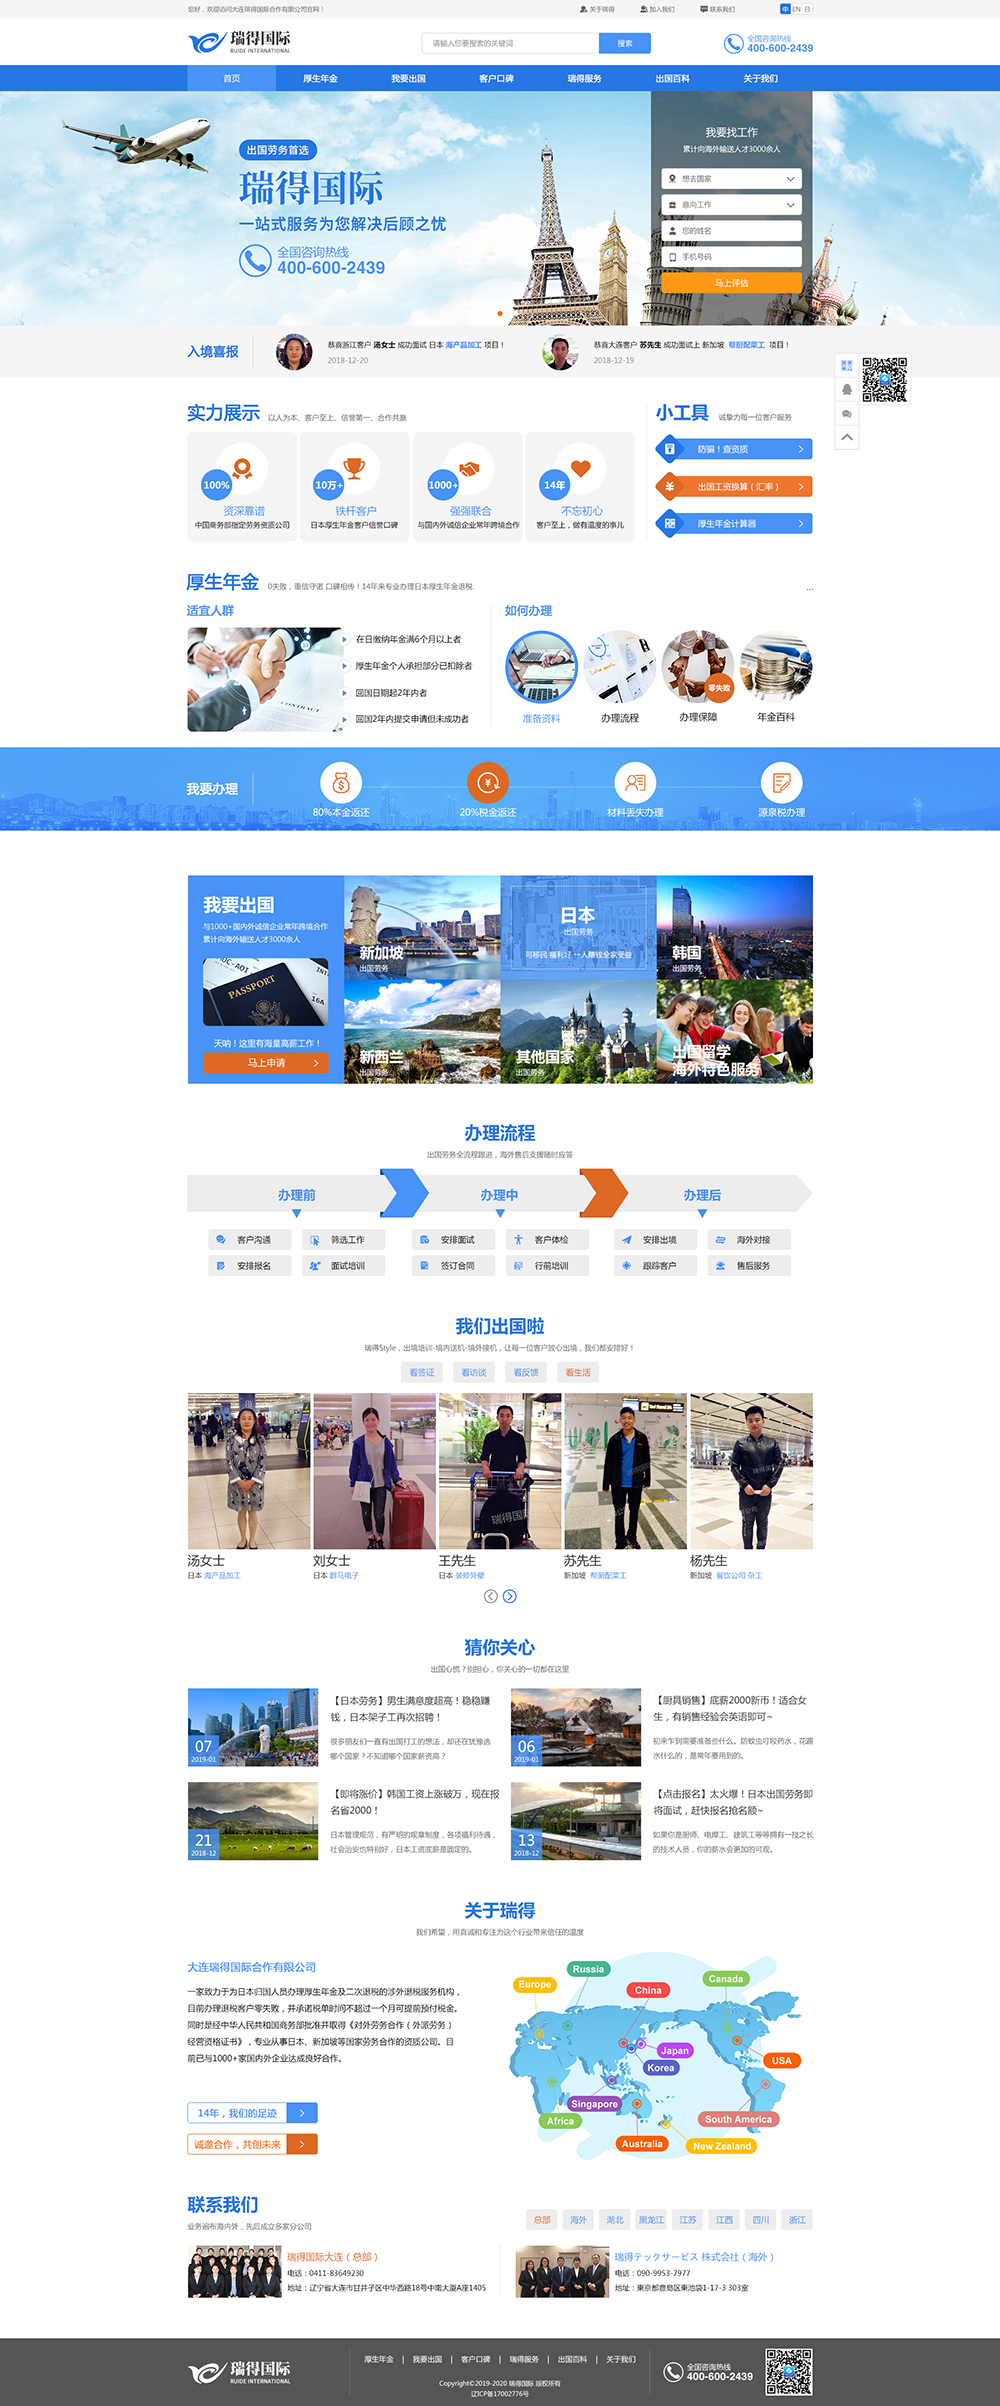Click the 准备资料 circular image
Image resolution: width=1000 pixels, height=2406 pixels.
[541, 667]
